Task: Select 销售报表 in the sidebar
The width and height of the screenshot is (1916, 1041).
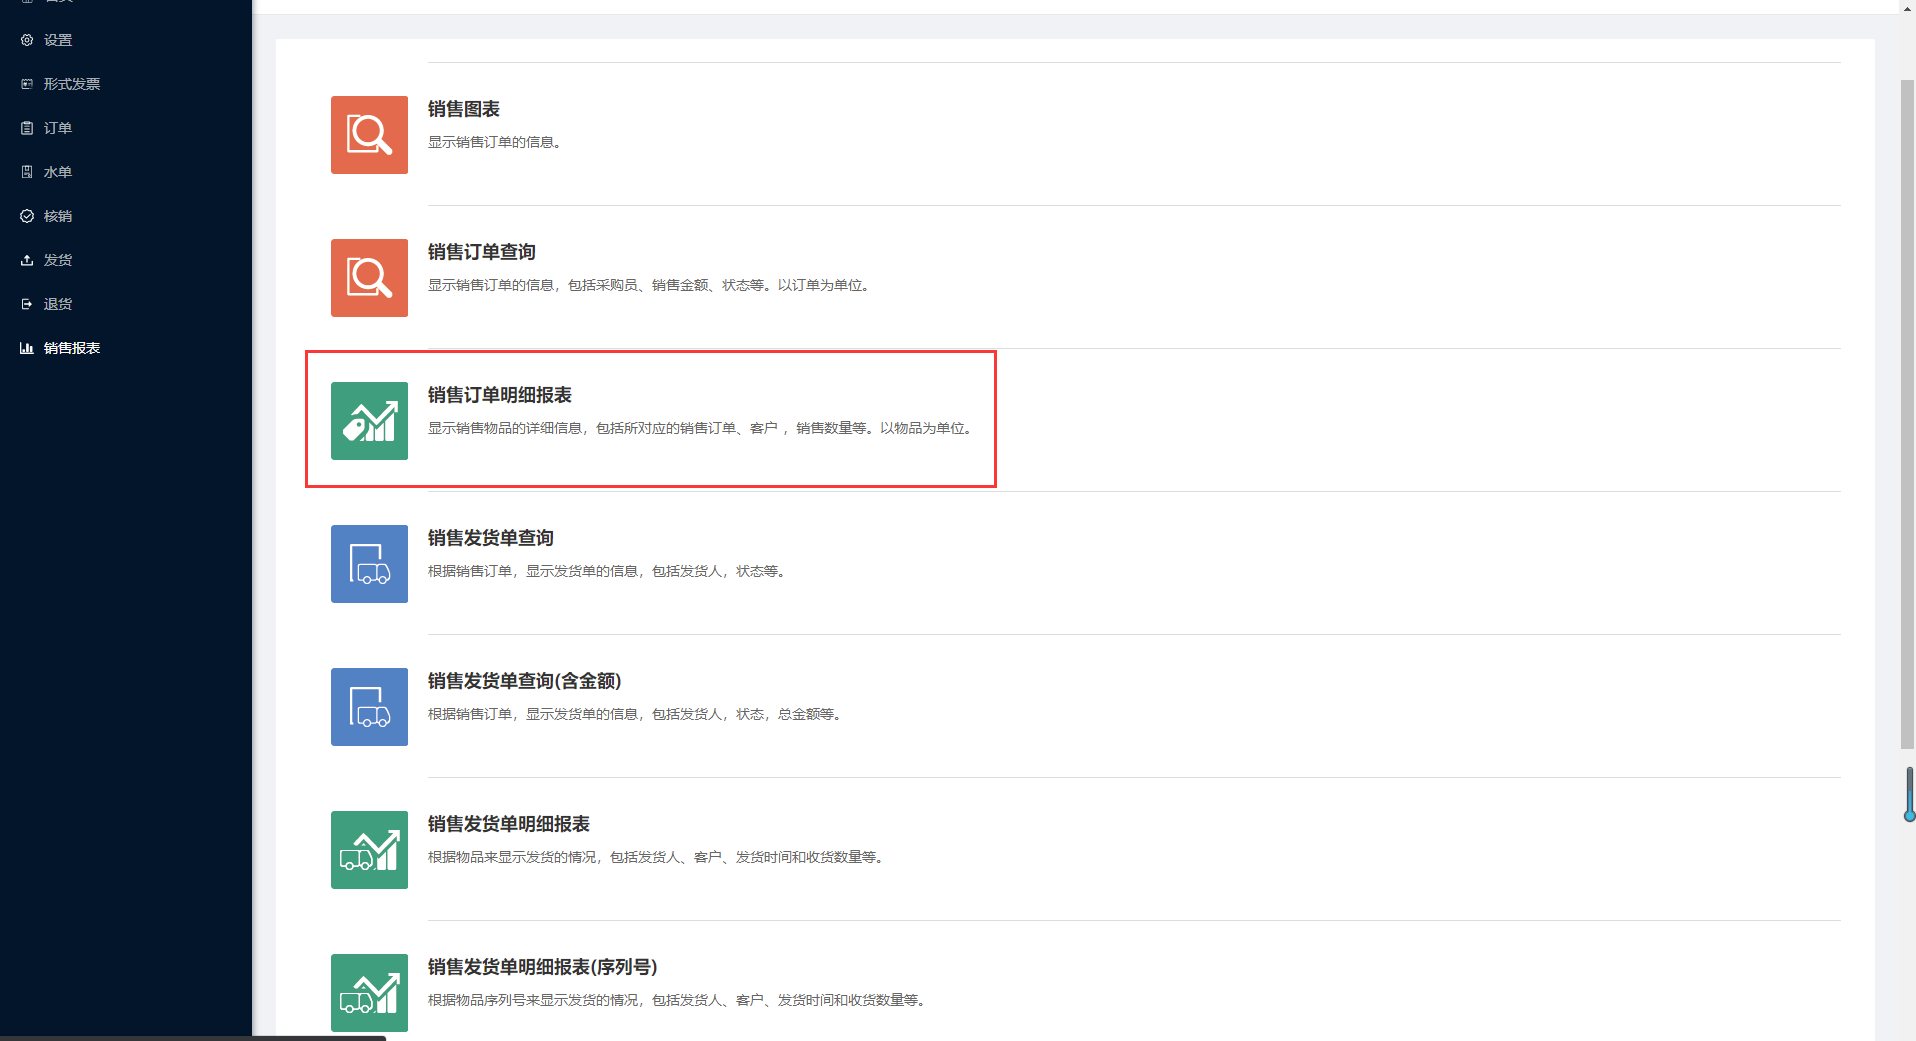Action: 72,348
